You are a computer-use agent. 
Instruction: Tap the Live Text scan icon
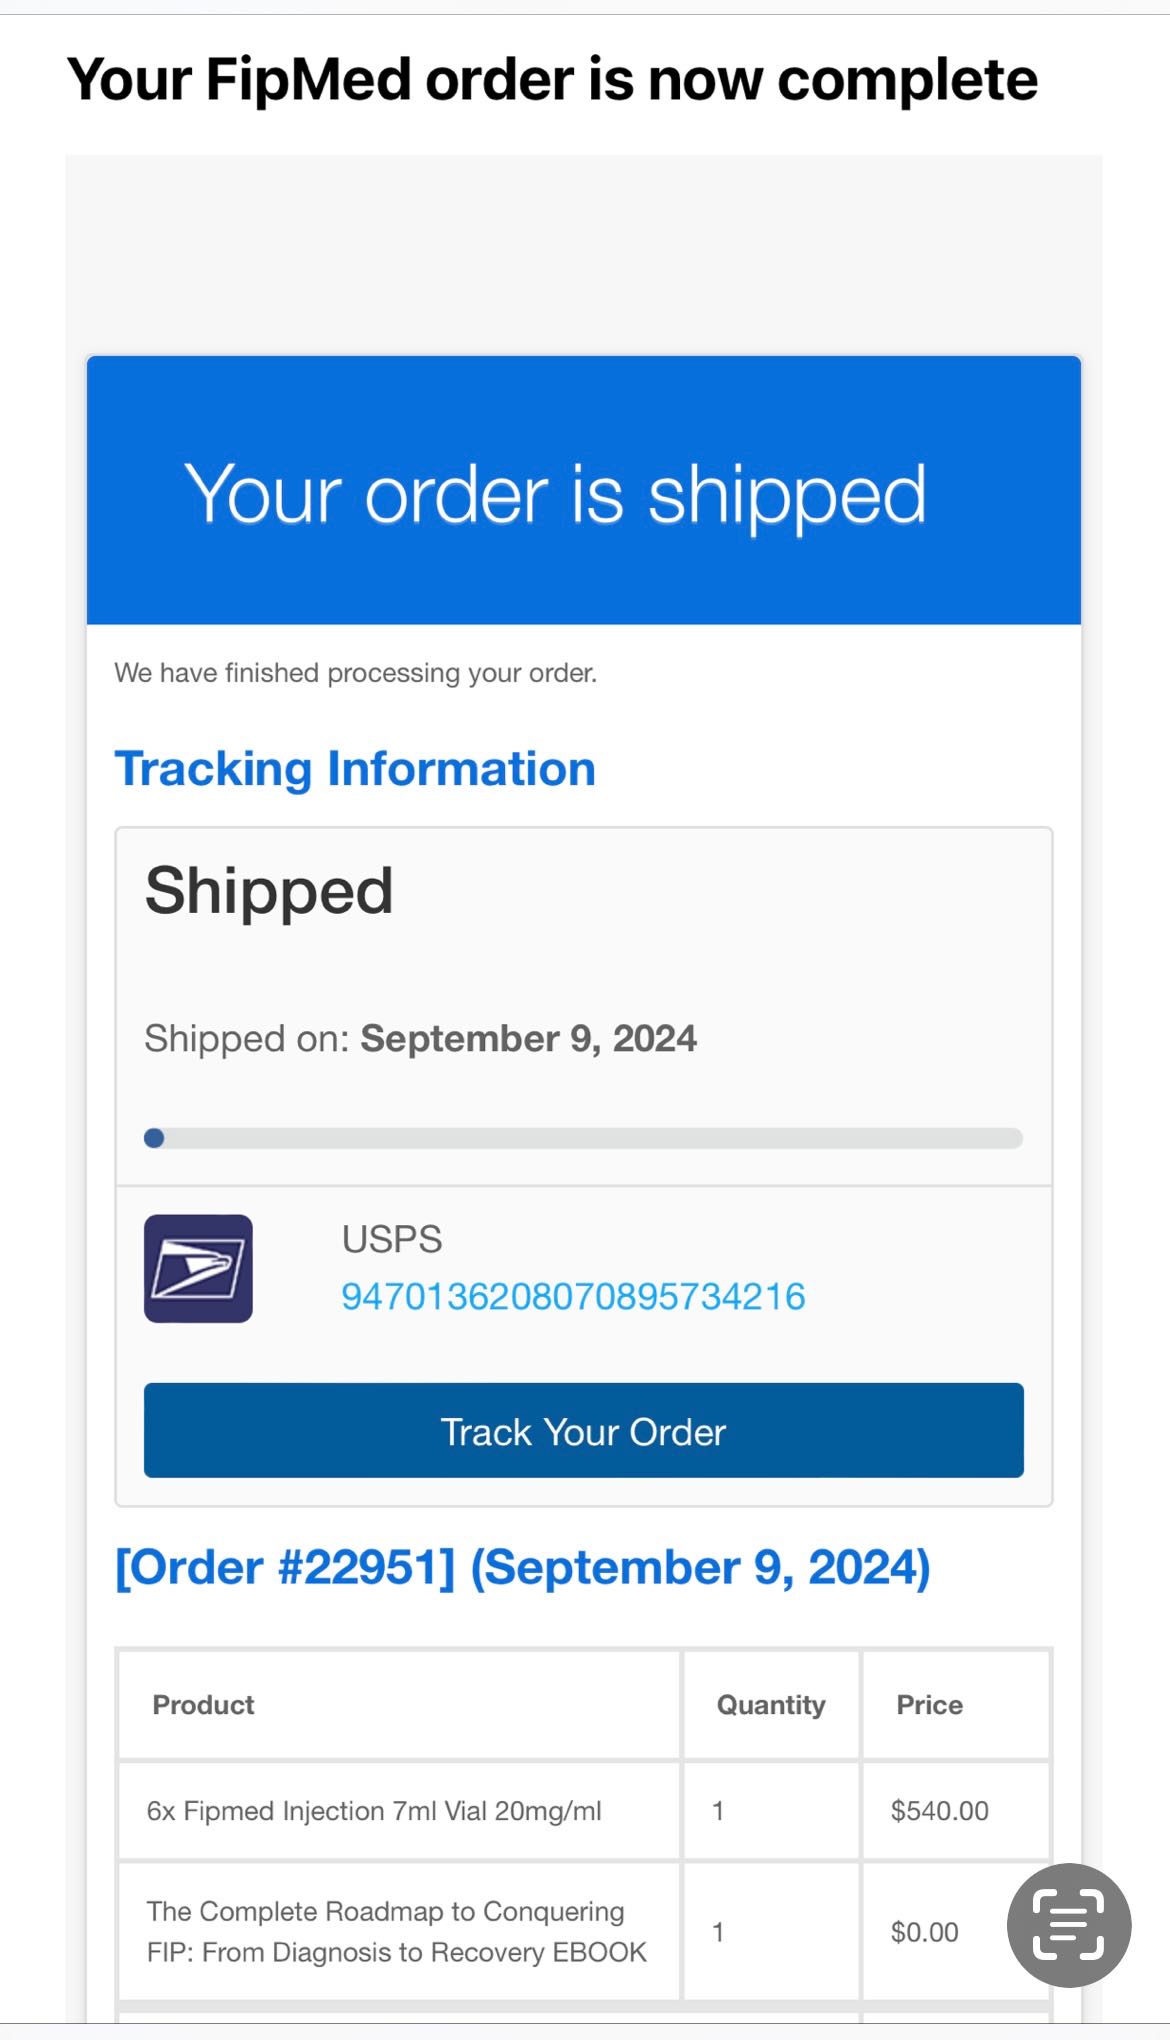1068,1924
